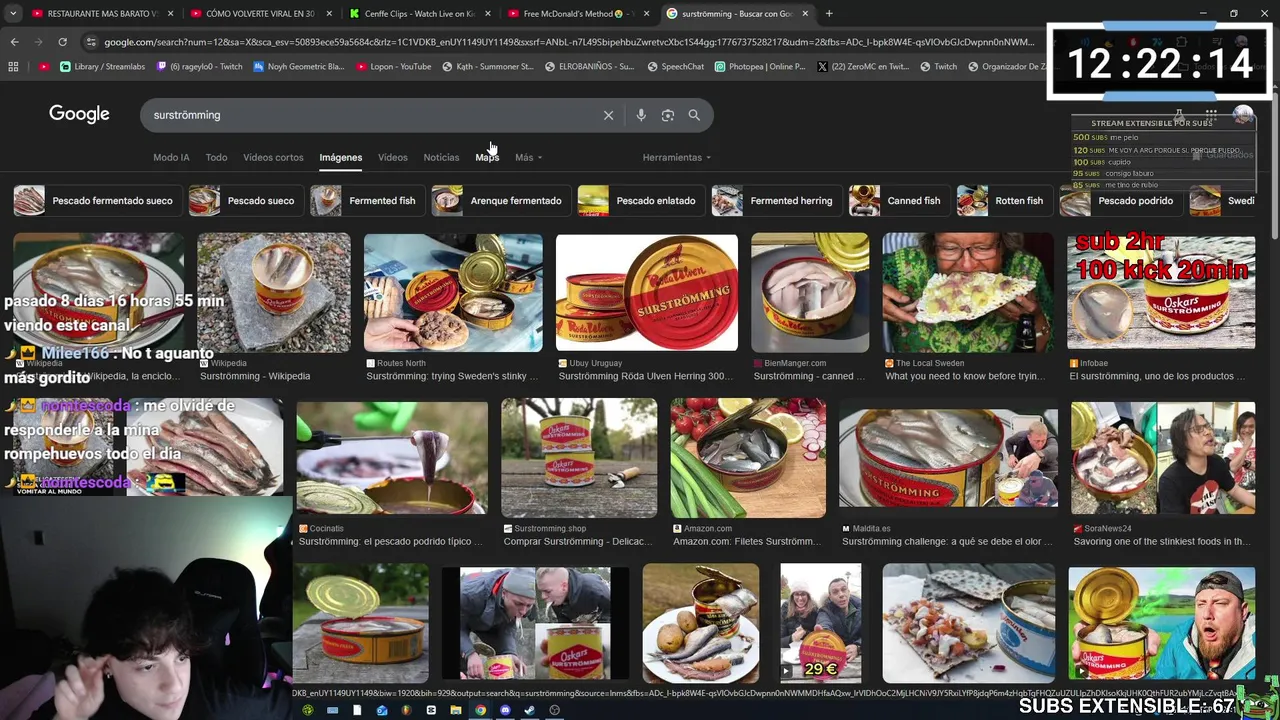The width and height of the screenshot is (1280, 720).
Task: Filter by Canned fish chip
Action: pyautogui.click(x=898, y=201)
